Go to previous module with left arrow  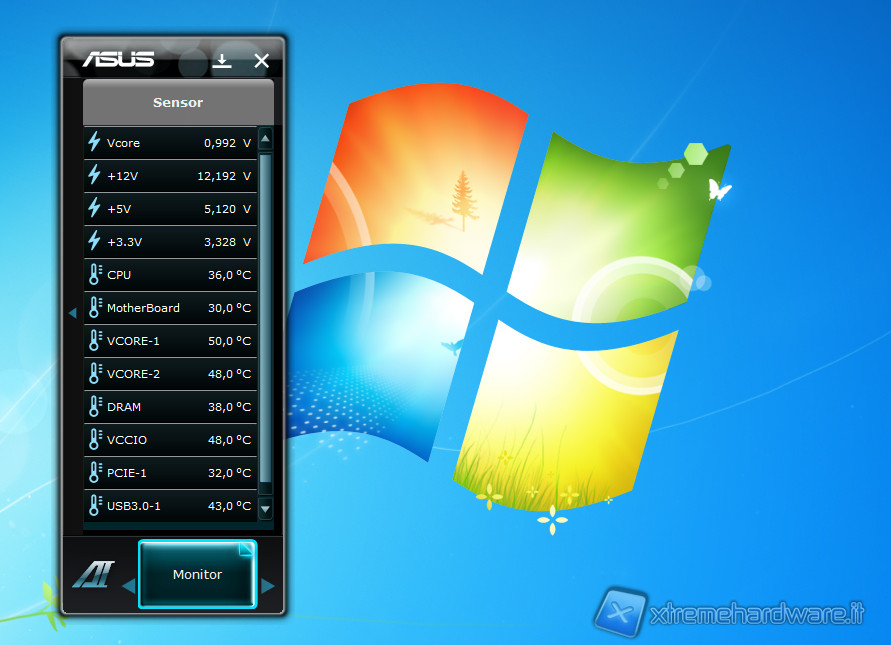(x=128, y=586)
